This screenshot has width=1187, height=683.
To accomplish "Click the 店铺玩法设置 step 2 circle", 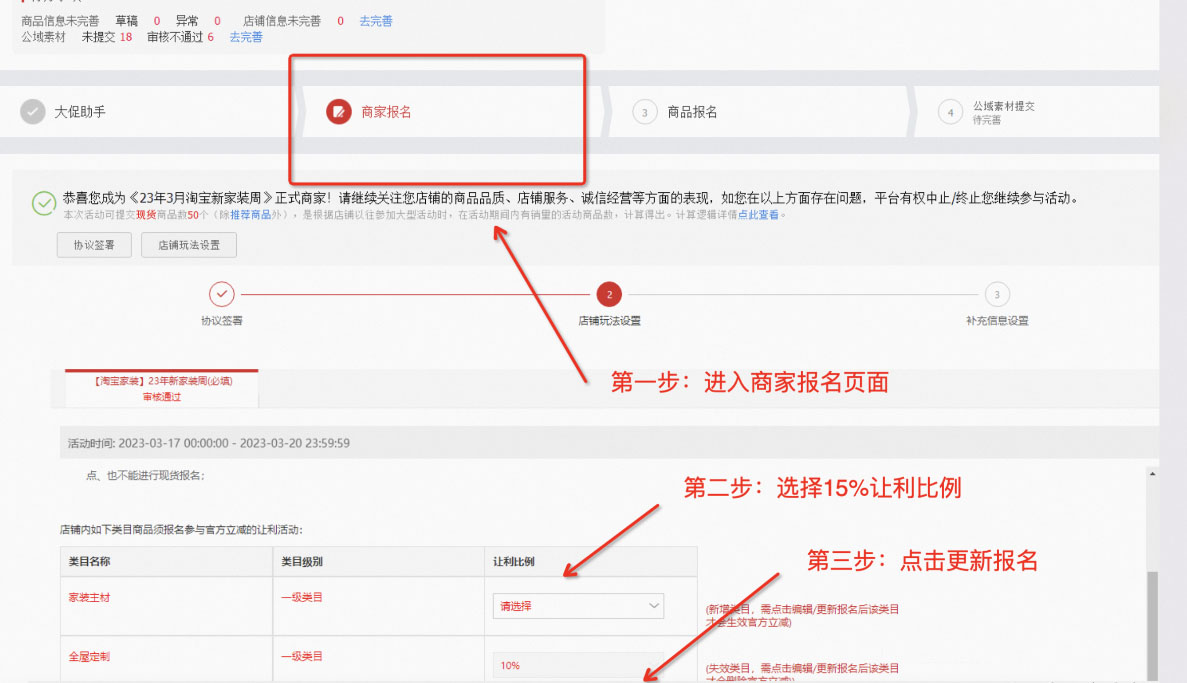I will (609, 295).
